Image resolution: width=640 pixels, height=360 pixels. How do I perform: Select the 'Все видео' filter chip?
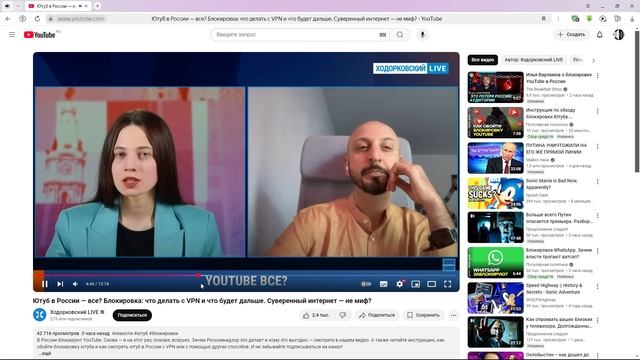(483, 60)
